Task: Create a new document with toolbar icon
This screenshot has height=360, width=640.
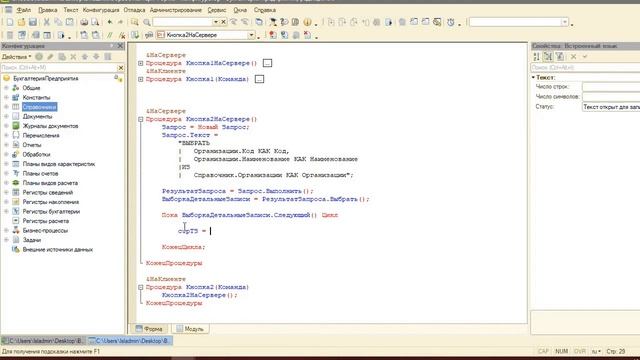Action: click(10, 22)
